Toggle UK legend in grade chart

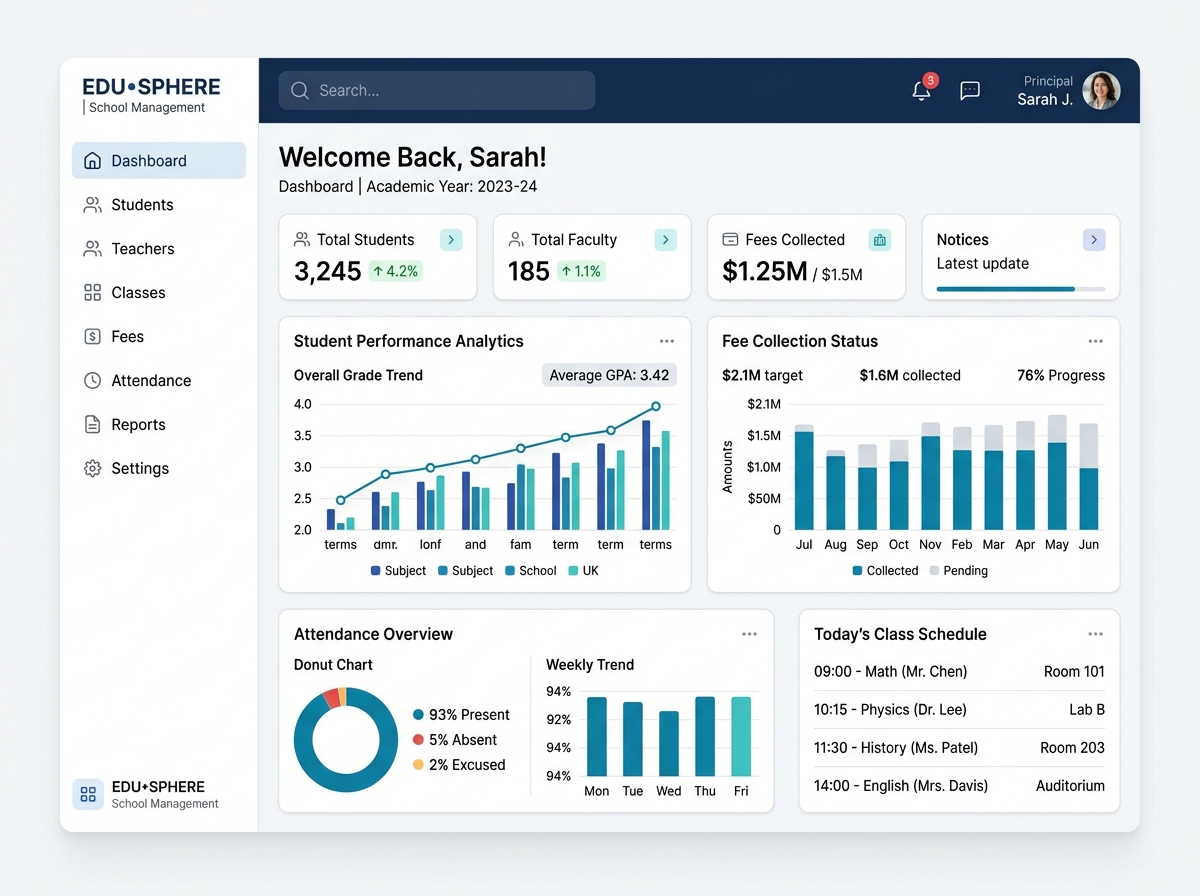[x=583, y=571]
